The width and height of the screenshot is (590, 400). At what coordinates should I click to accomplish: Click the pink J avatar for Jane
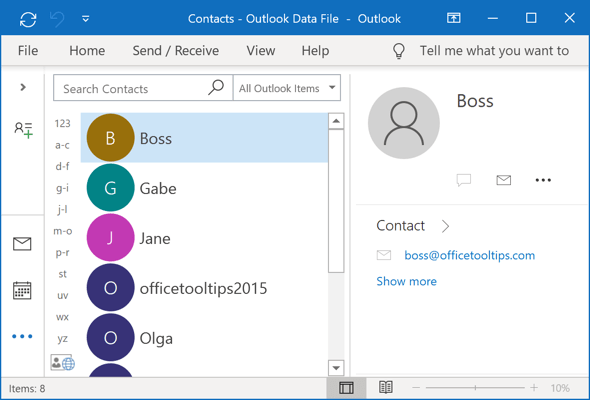(110, 237)
